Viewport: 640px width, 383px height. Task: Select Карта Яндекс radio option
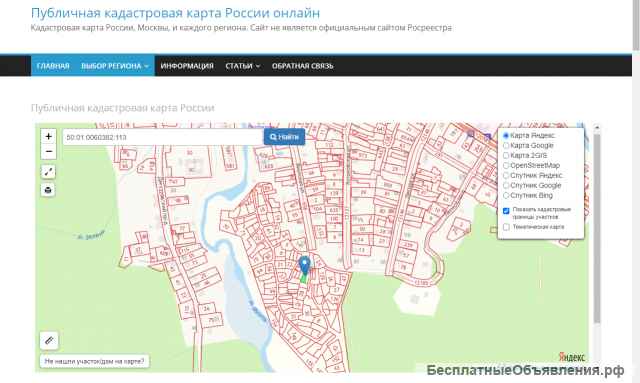point(506,136)
